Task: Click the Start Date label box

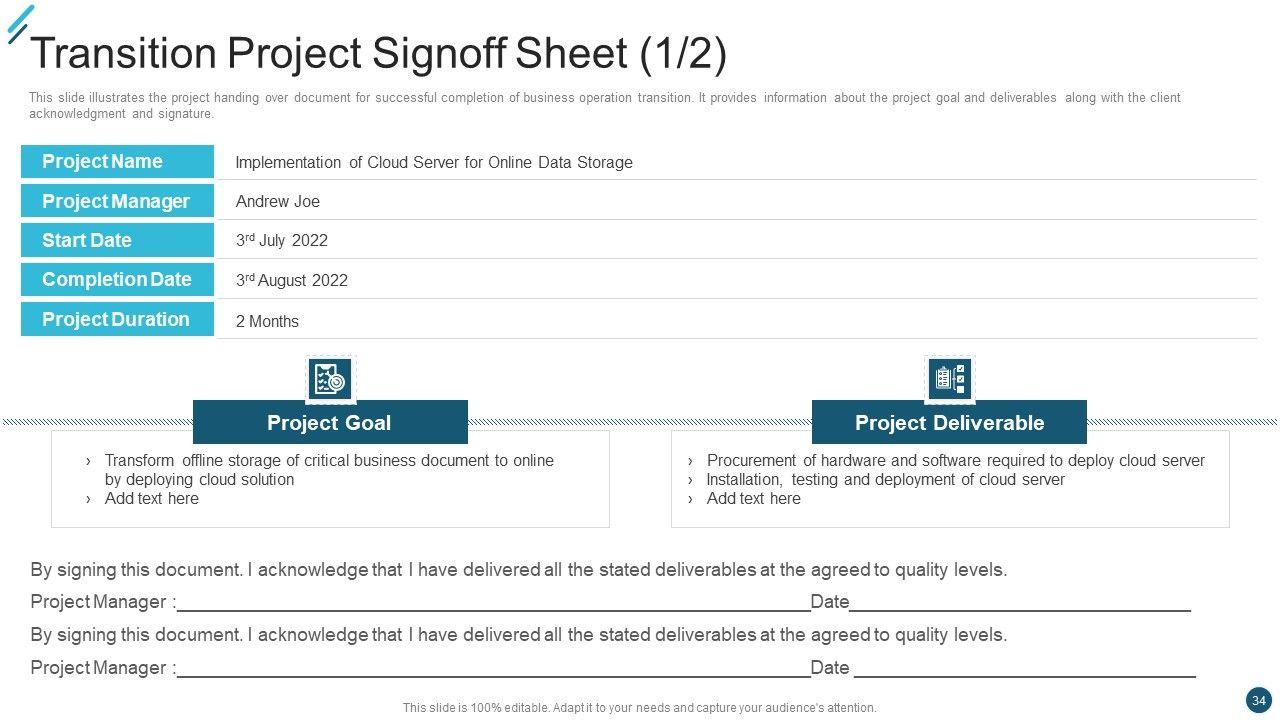Action: pos(117,240)
